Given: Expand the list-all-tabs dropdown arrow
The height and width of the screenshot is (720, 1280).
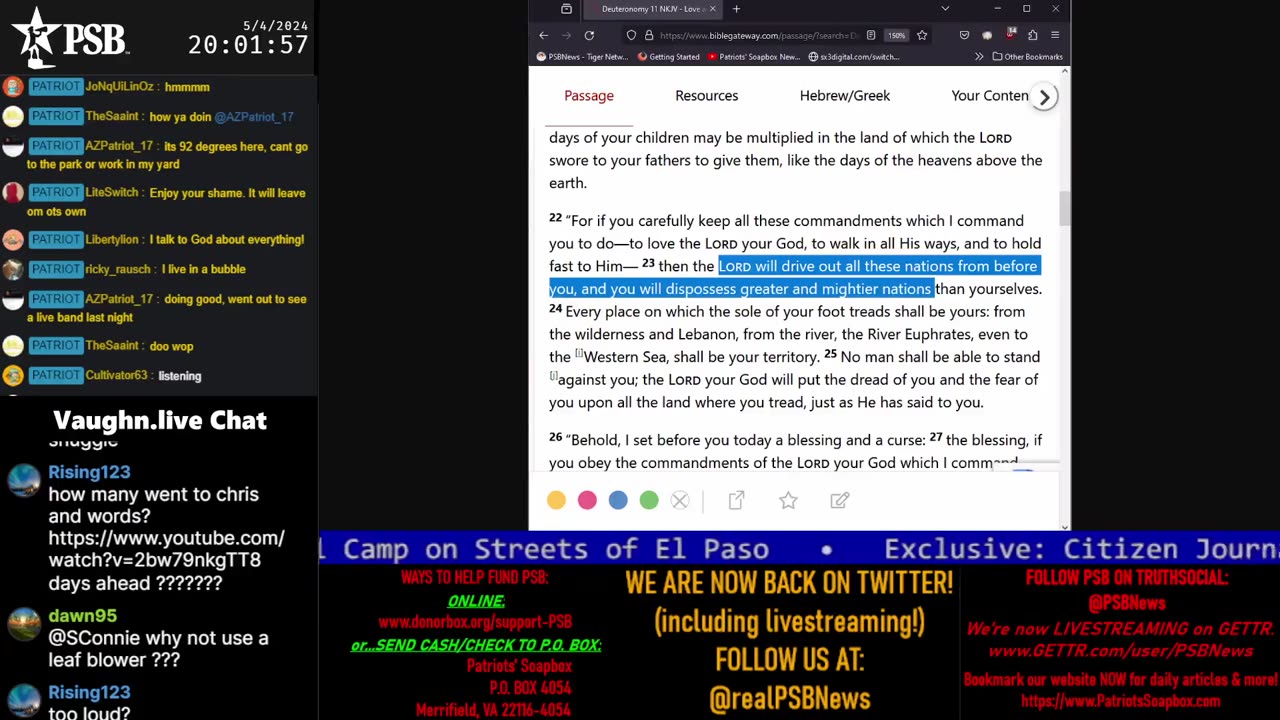Looking at the screenshot, I should click(x=945, y=9).
